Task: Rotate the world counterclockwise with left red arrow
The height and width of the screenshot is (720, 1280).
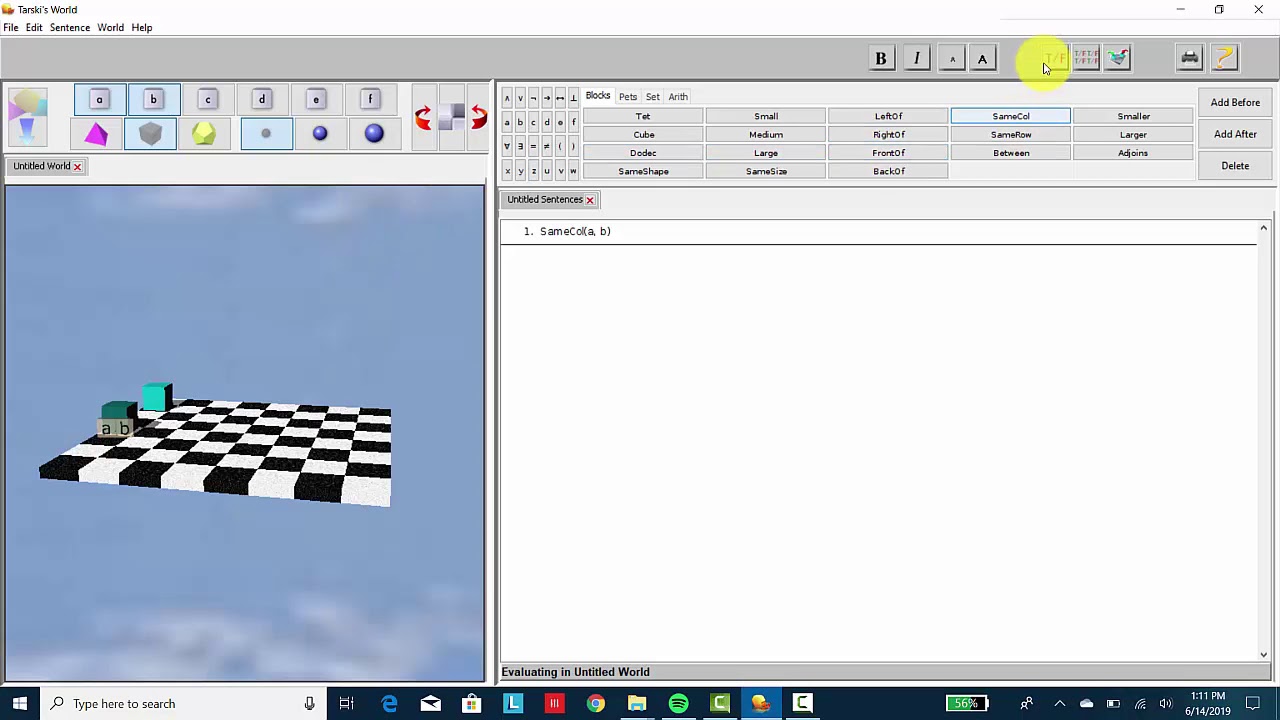Action: pyautogui.click(x=423, y=118)
